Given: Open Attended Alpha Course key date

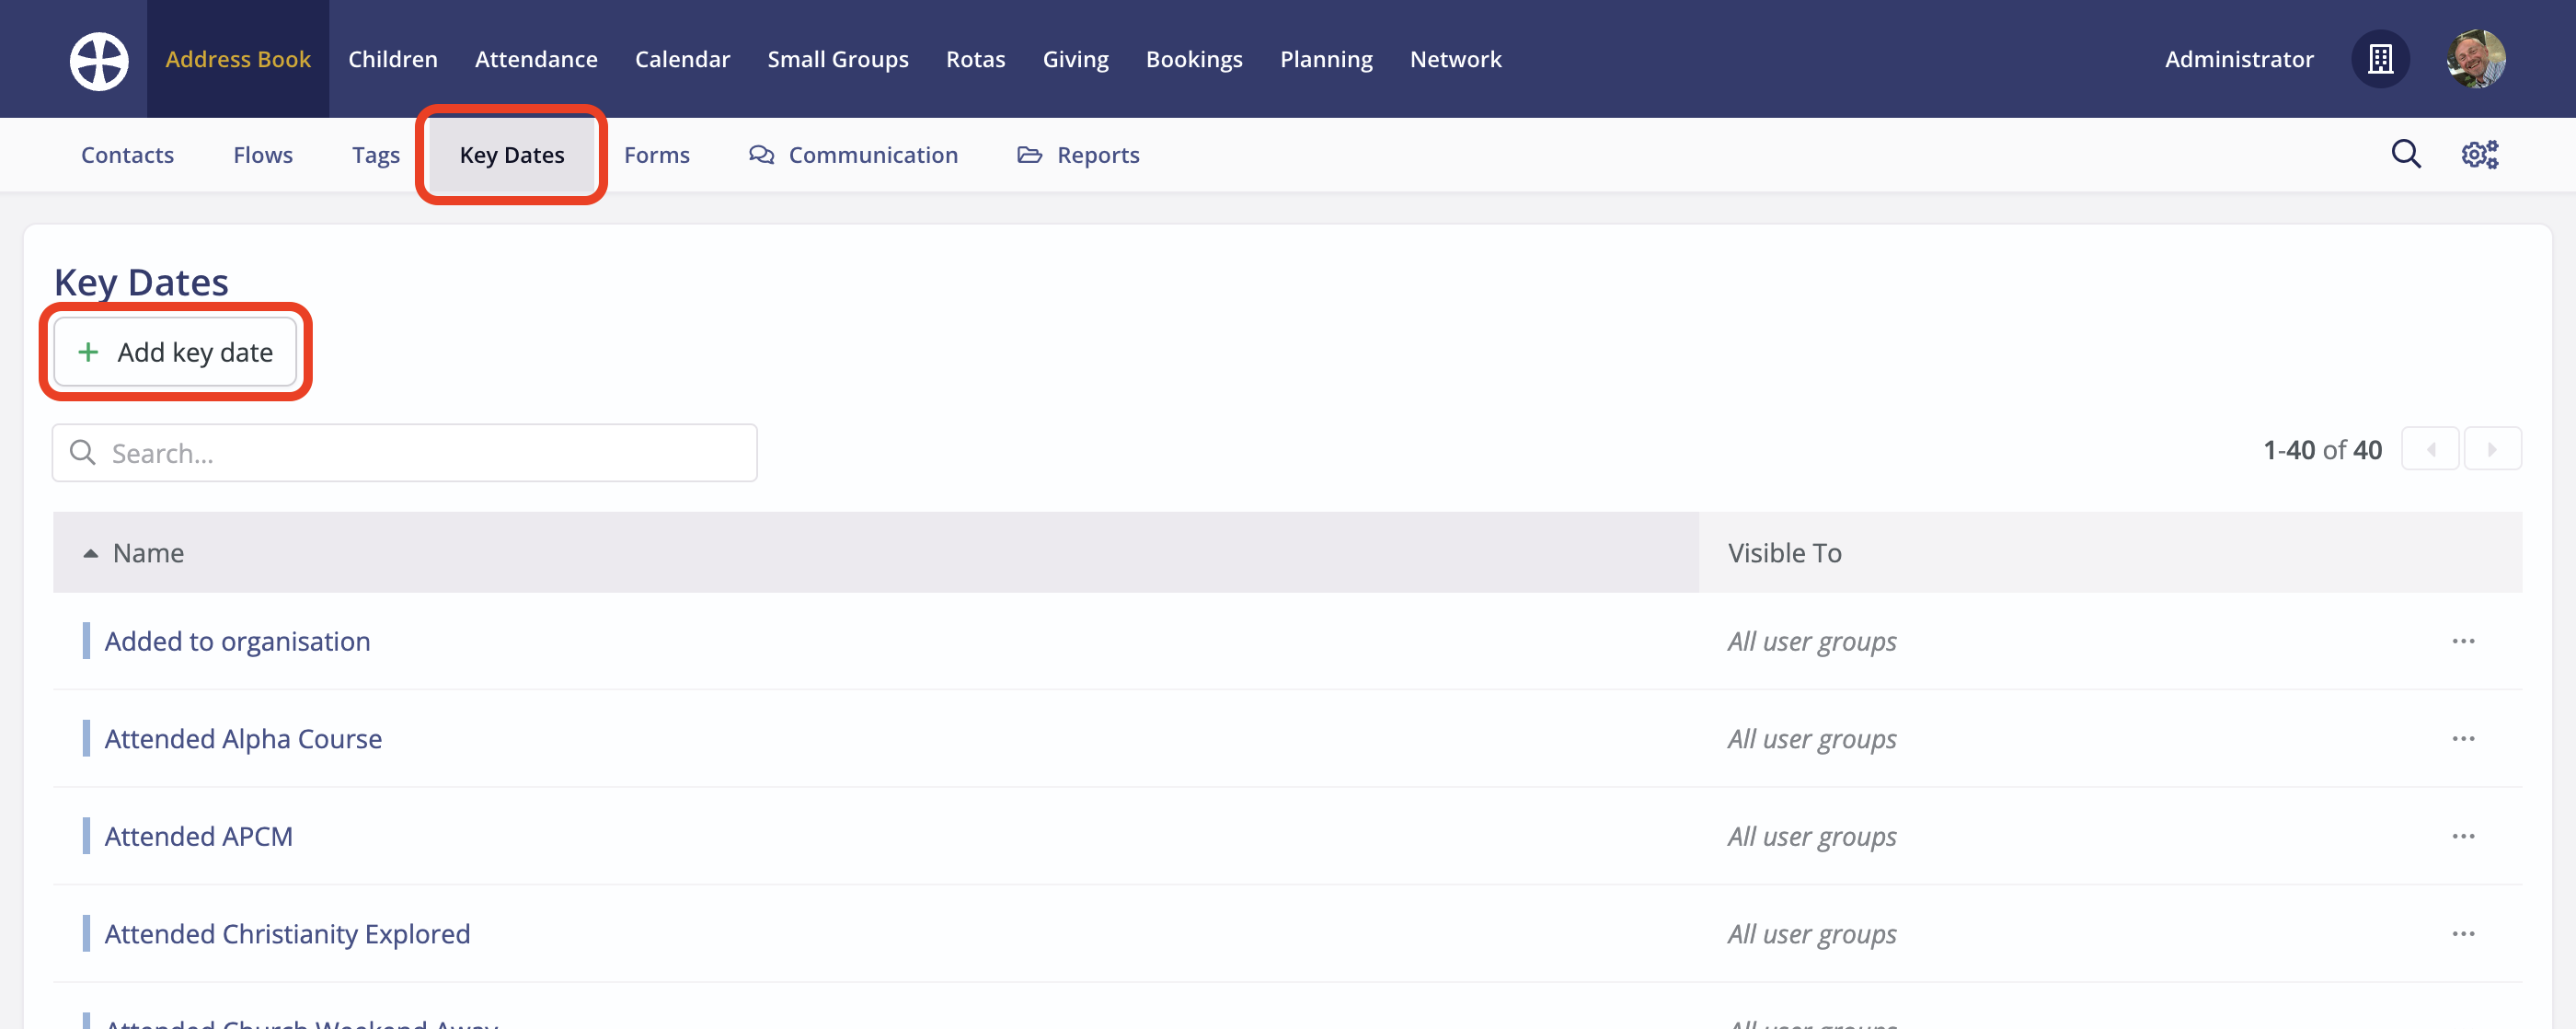Looking at the screenshot, I should [x=243, y=739].
